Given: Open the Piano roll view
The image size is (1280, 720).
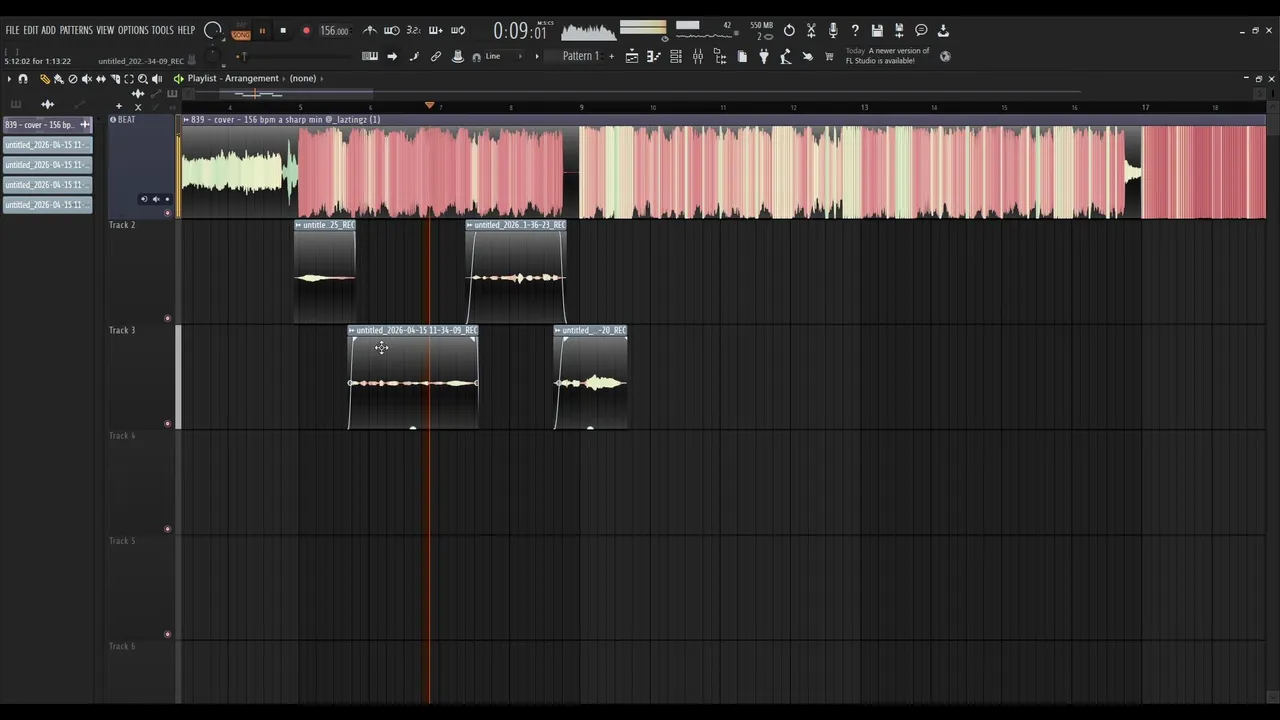Looking at the screenshot, I should coord(654,57).
